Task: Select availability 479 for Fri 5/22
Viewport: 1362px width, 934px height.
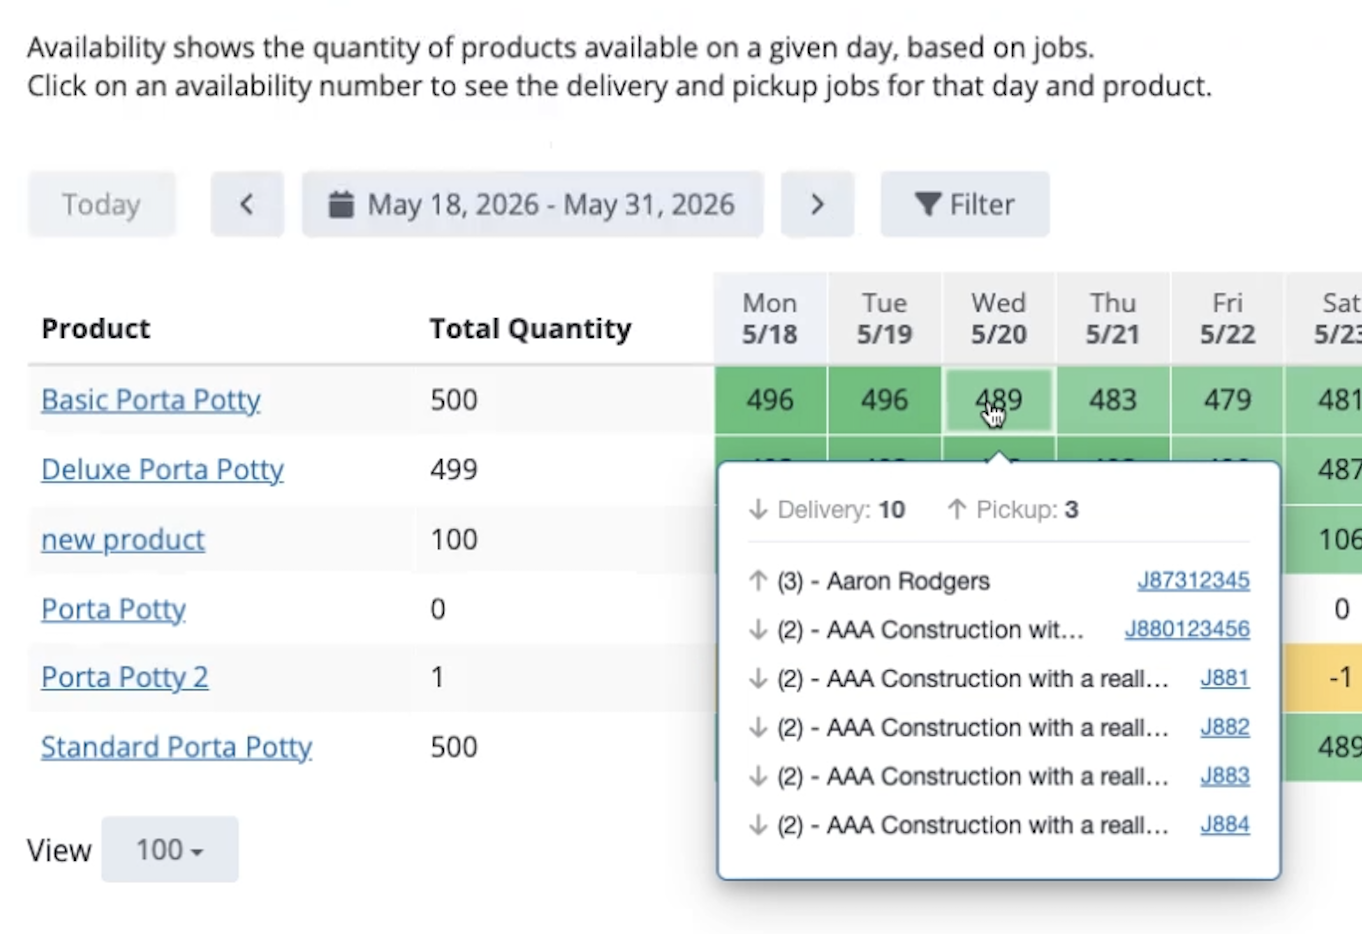Action: [1227, 400]
